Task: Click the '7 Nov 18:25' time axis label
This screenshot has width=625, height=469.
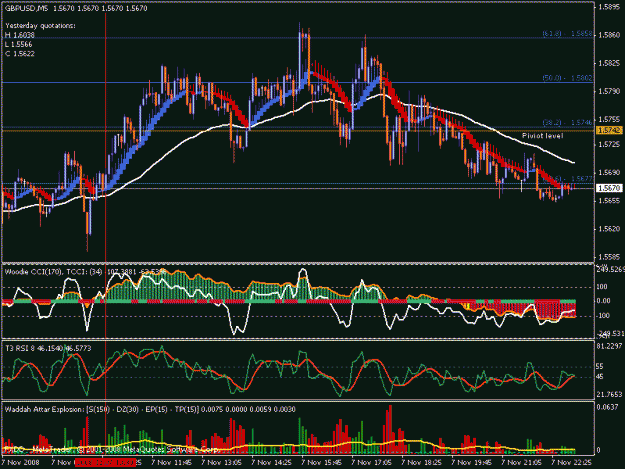Action: (421, 462)
